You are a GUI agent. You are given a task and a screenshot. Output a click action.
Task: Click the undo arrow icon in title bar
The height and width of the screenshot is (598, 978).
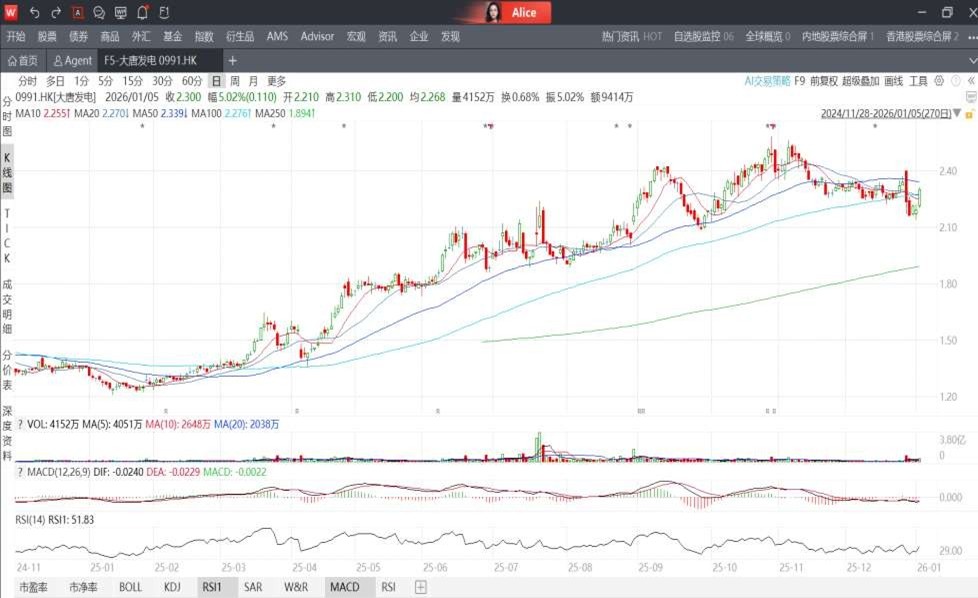click(x=35, y=13)
